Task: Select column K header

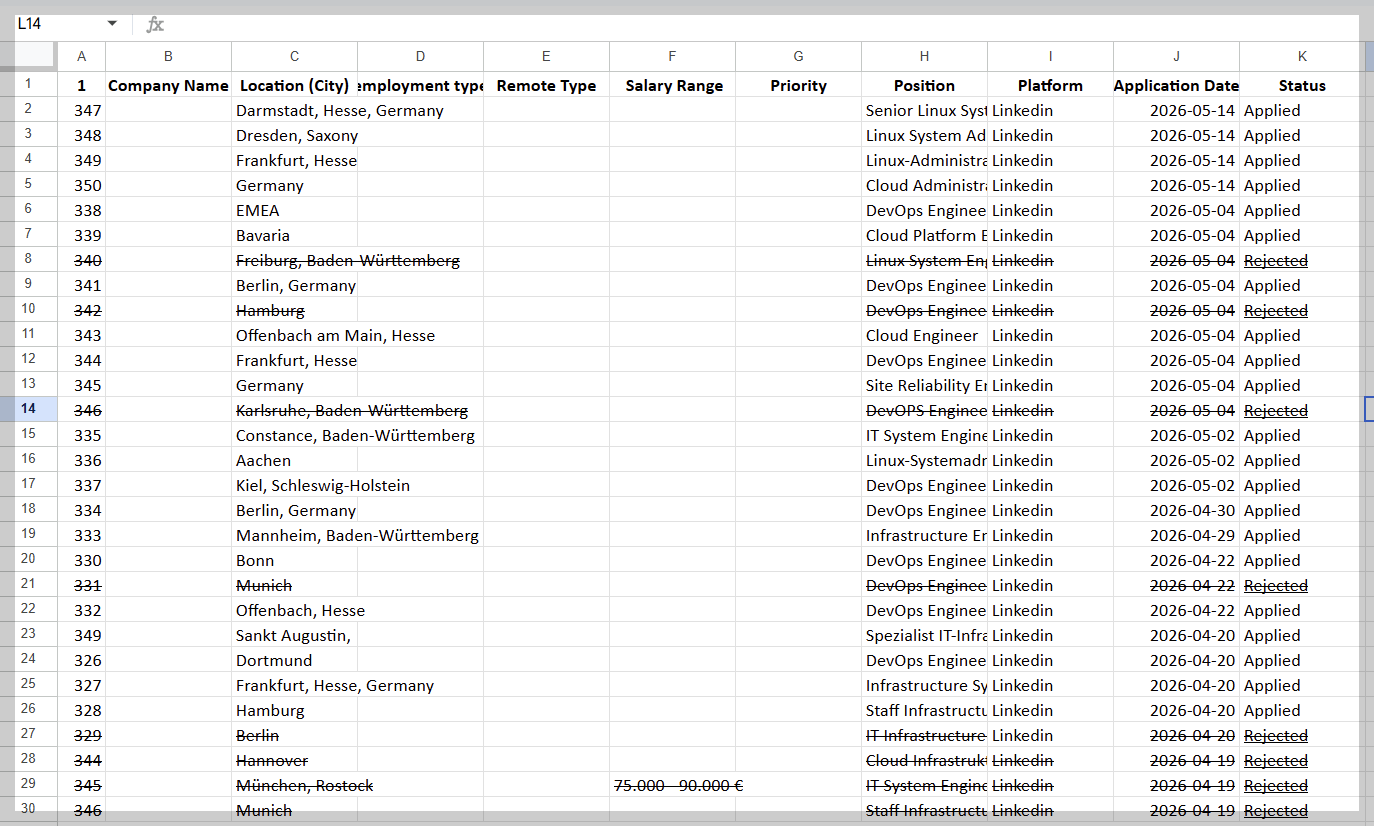Action: (1302, 56)
